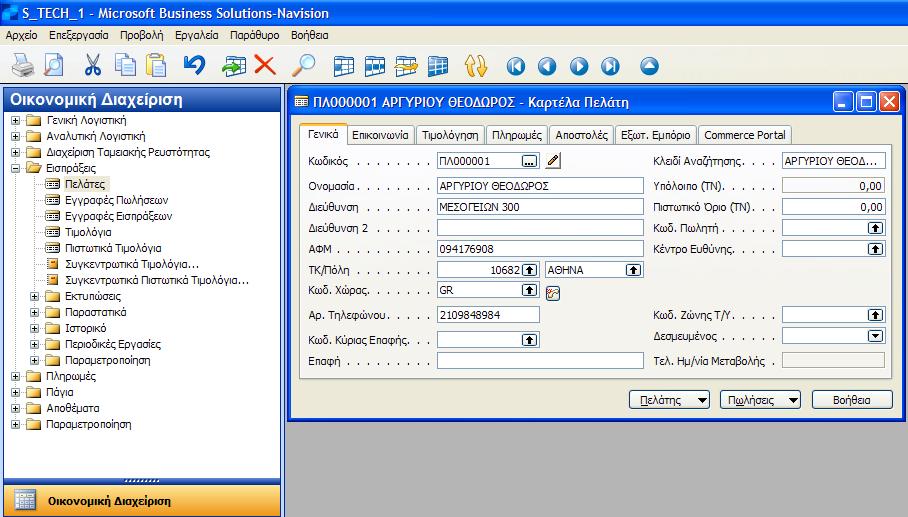Open lookup arrow for city ΑΘΗΝΑ

pyautogui.click(x=634, y=270)
